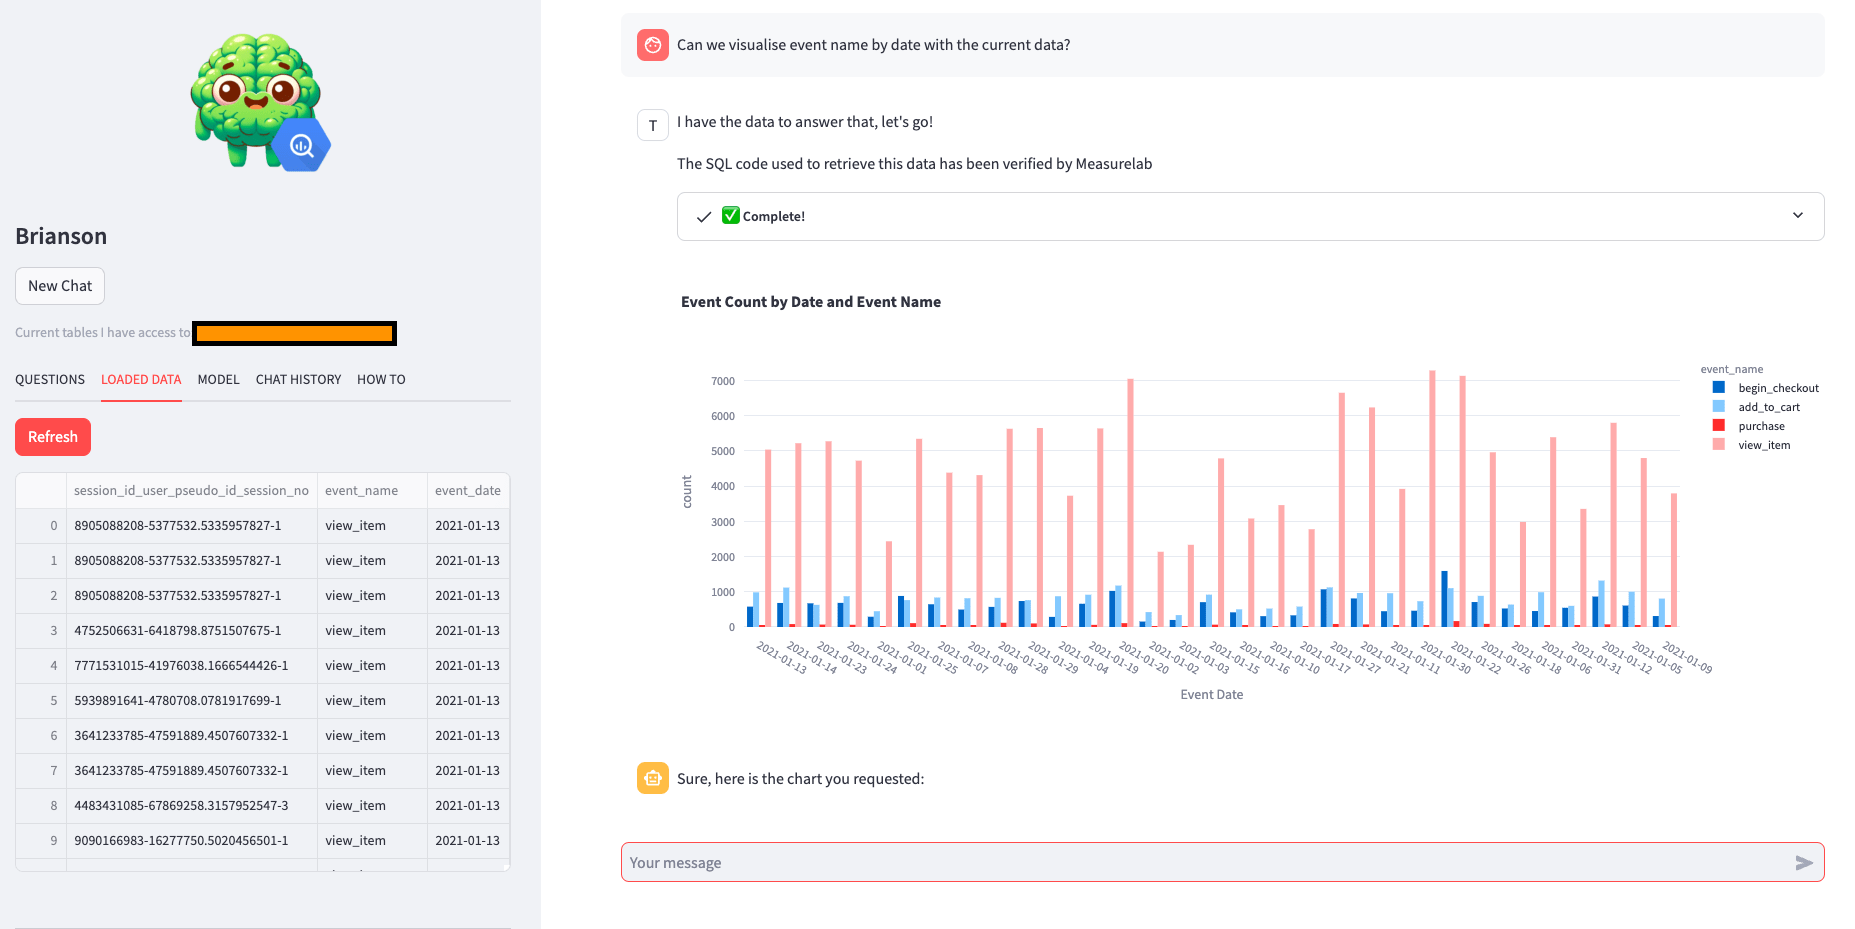
Task: Click the send message arrow icon
Action: click(x=1804, y=863)
